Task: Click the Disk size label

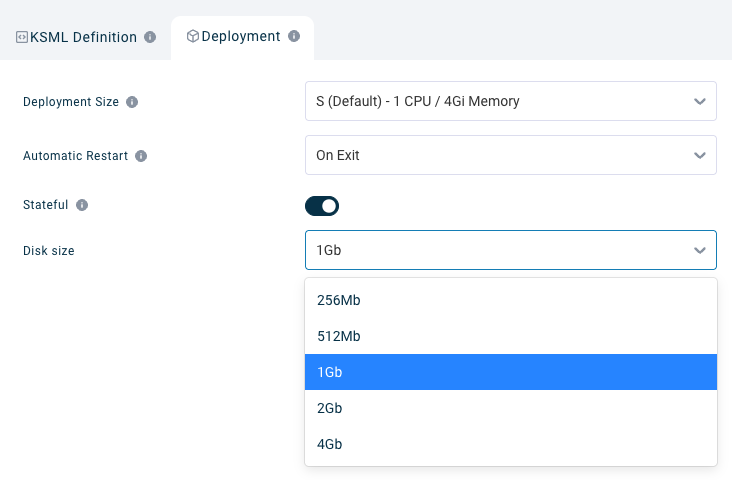Action: [48, 251]
